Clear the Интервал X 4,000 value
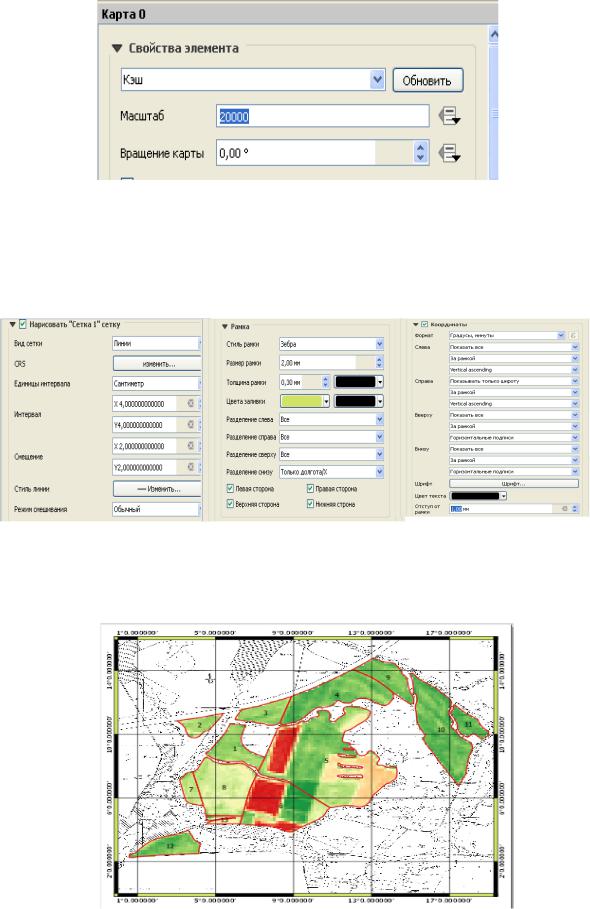This screenshot has width=590, height=909. (x=190, y=403)
